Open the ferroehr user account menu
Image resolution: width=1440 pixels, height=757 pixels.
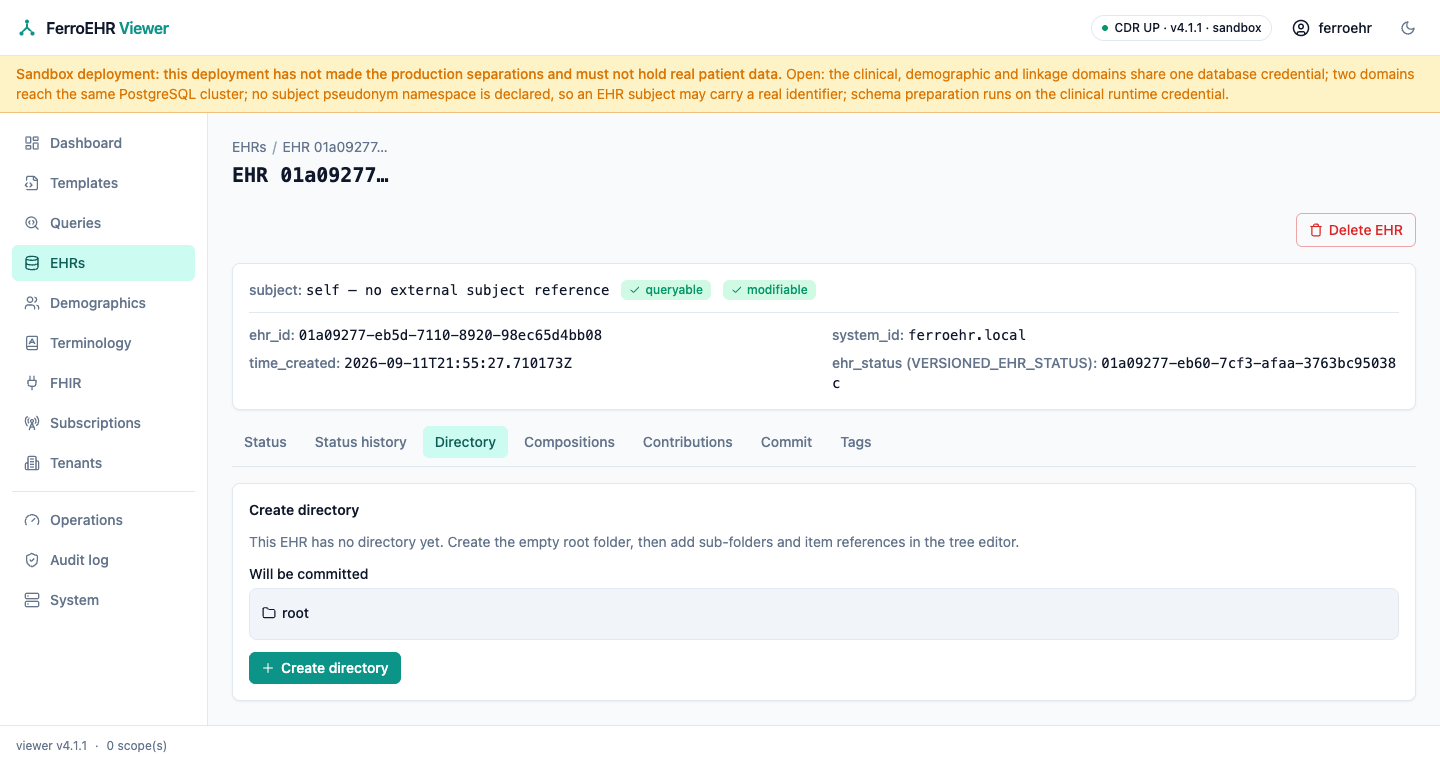(1332, 28)
